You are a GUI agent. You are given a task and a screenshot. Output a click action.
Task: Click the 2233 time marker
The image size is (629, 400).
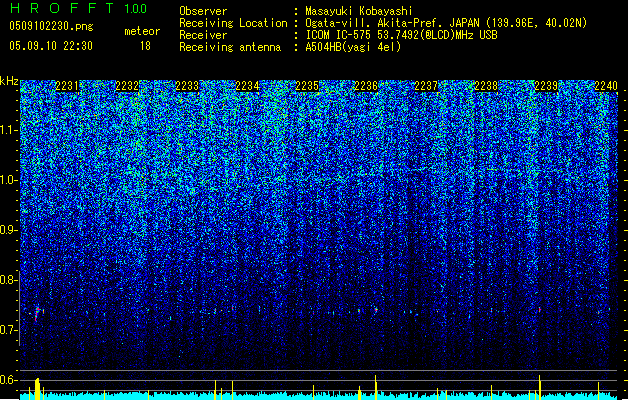[187, 86]
